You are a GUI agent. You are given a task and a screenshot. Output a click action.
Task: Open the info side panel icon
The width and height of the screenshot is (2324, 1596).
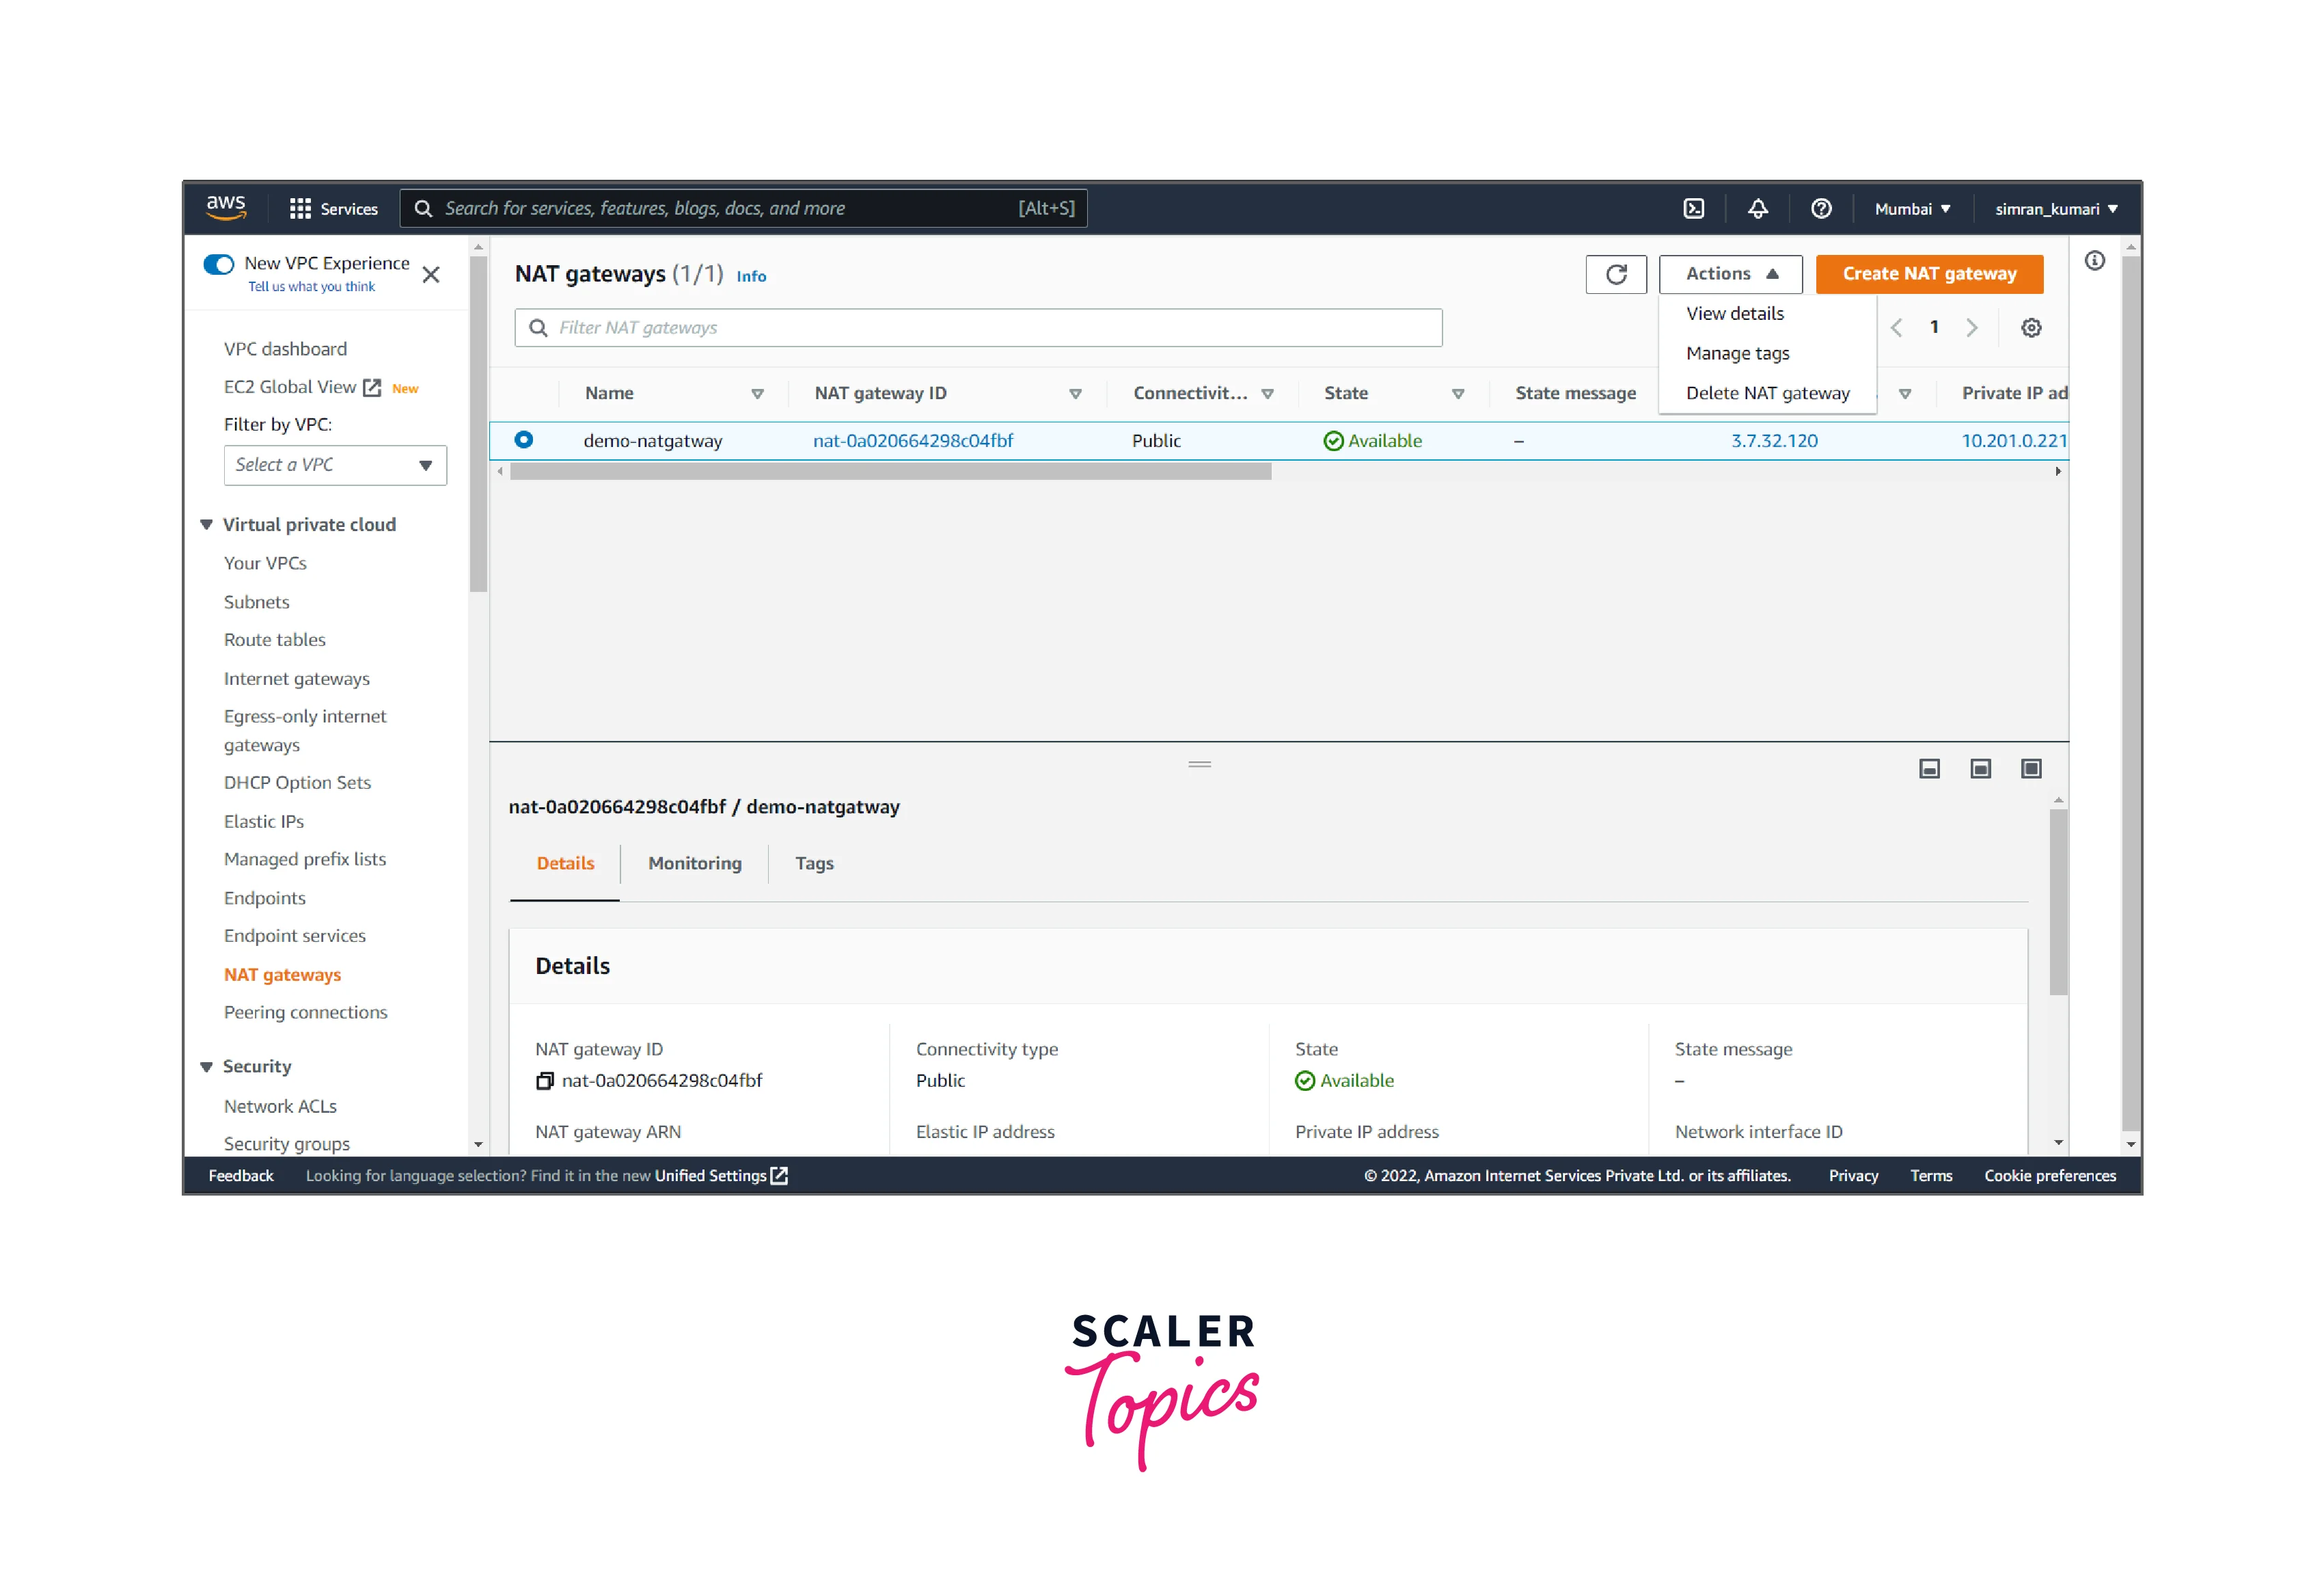(2094, 261)
